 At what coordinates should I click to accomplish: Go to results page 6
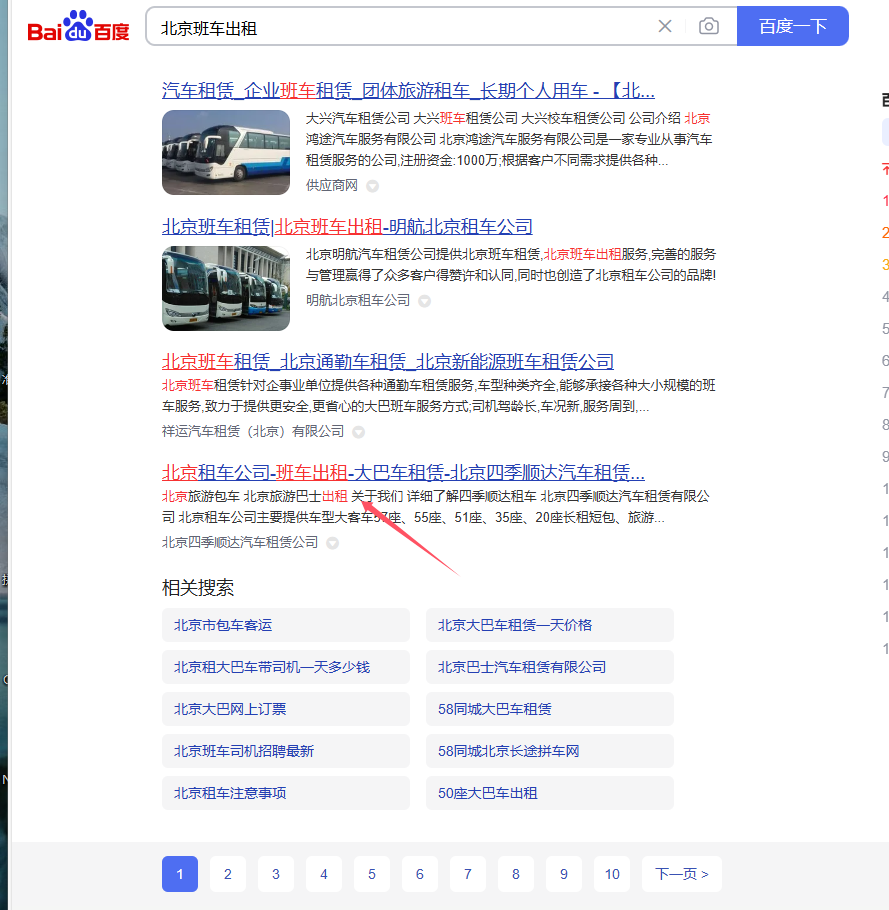click(x=420, y=874)
